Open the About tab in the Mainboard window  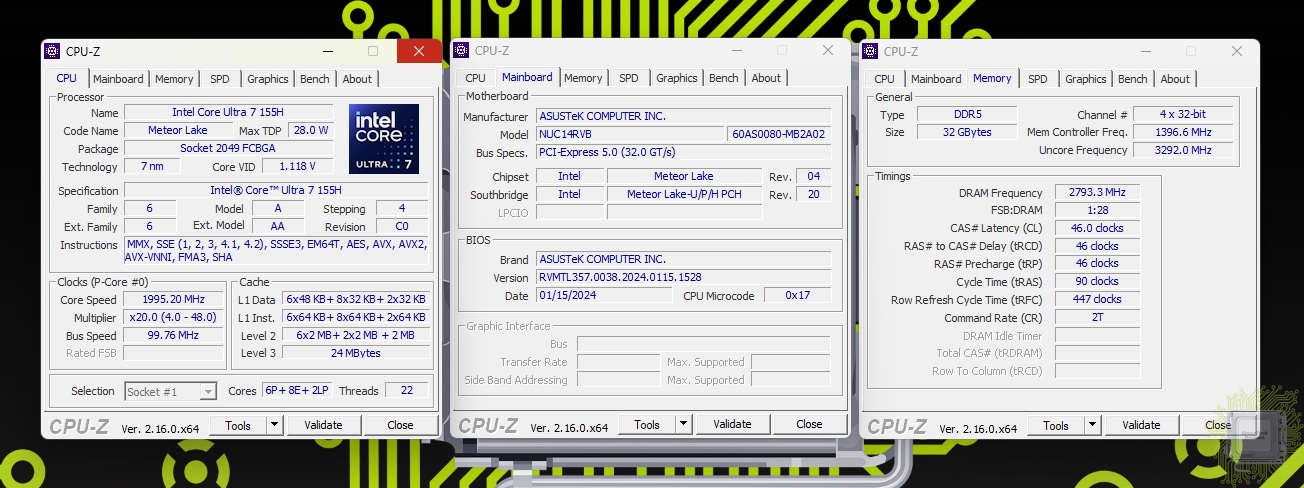click(x=766, y=78)
